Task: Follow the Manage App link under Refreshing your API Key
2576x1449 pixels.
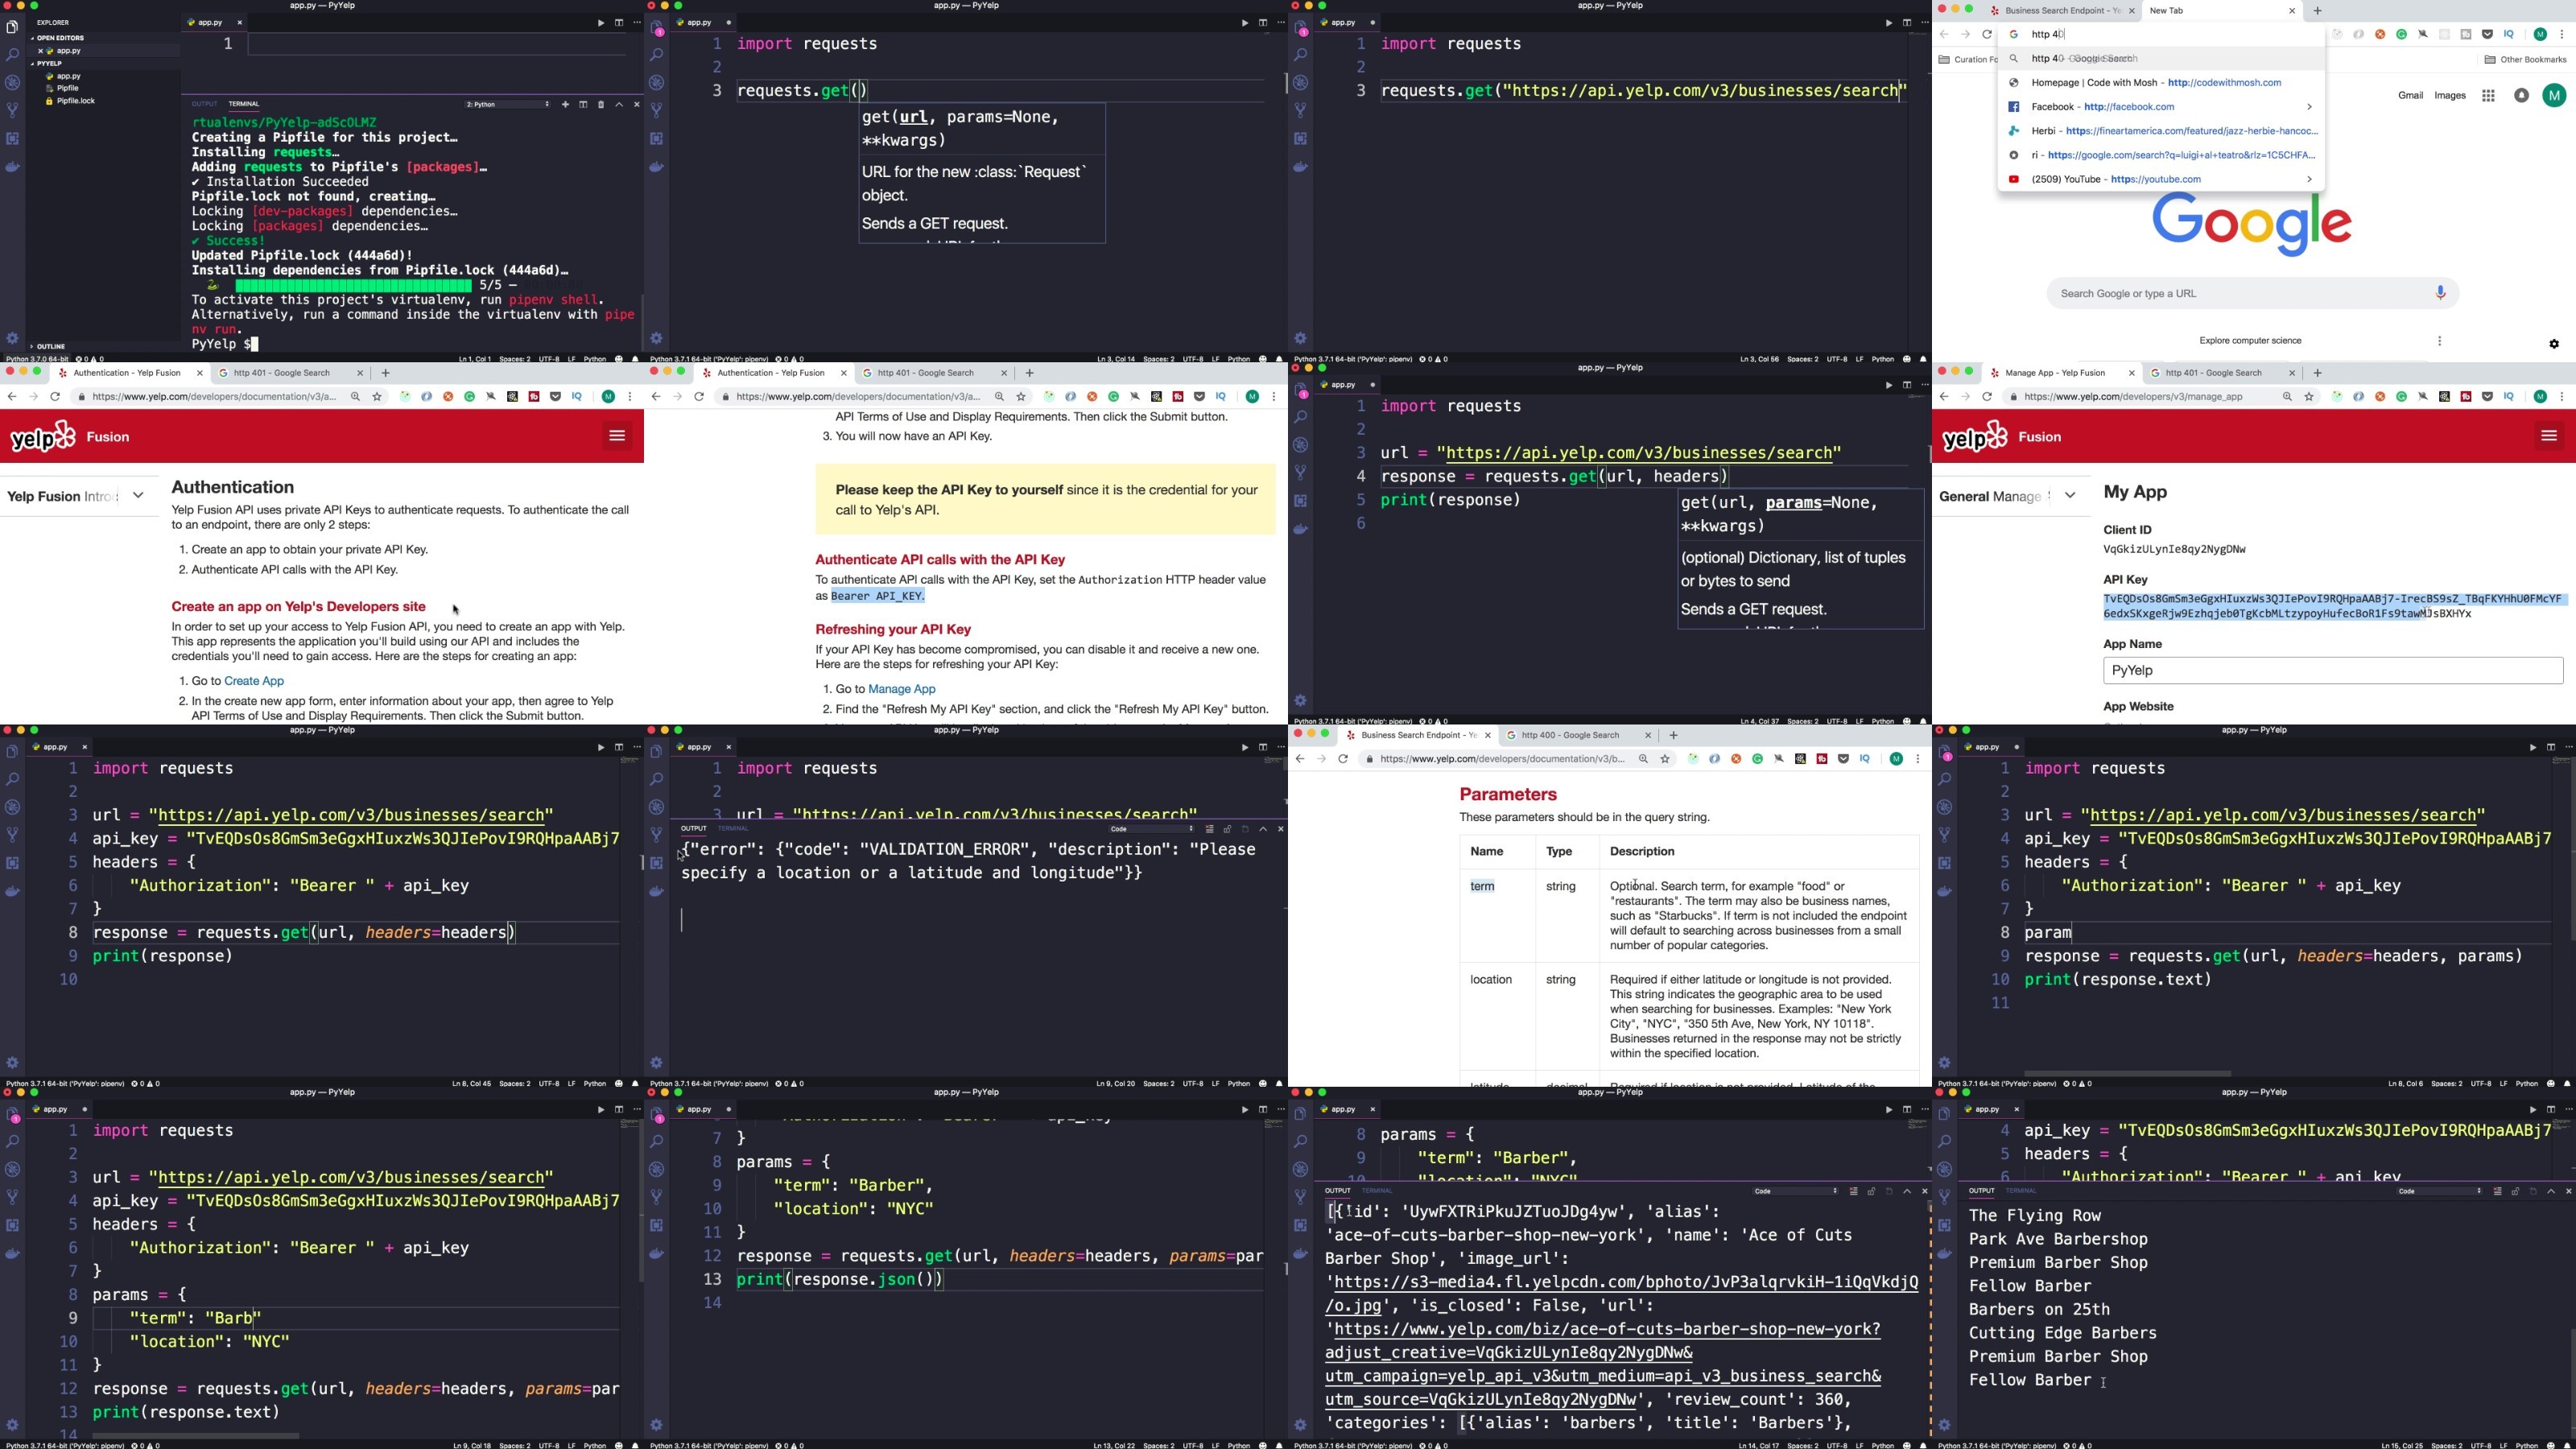Action: coord(902,689)
